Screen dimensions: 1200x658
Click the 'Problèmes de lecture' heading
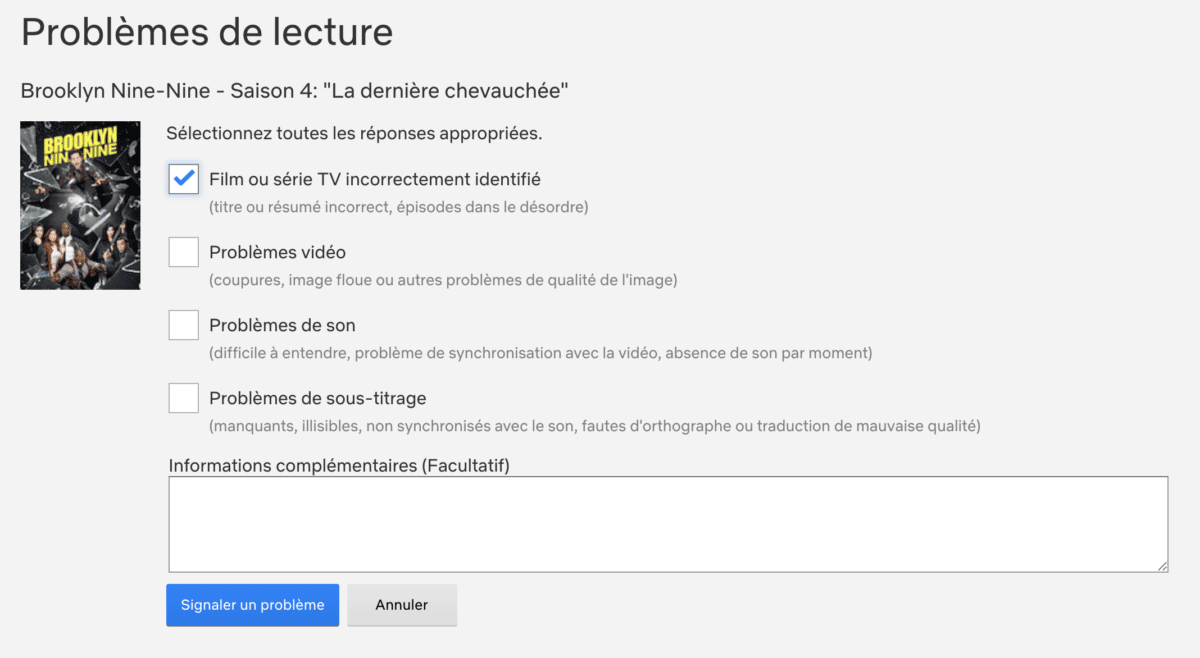pos(207,32)
